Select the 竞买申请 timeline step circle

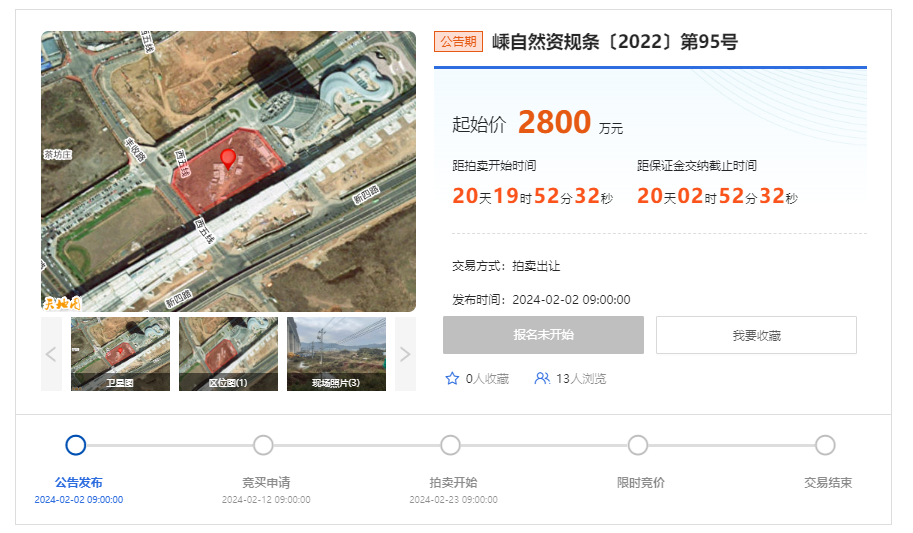click(263, 445)
